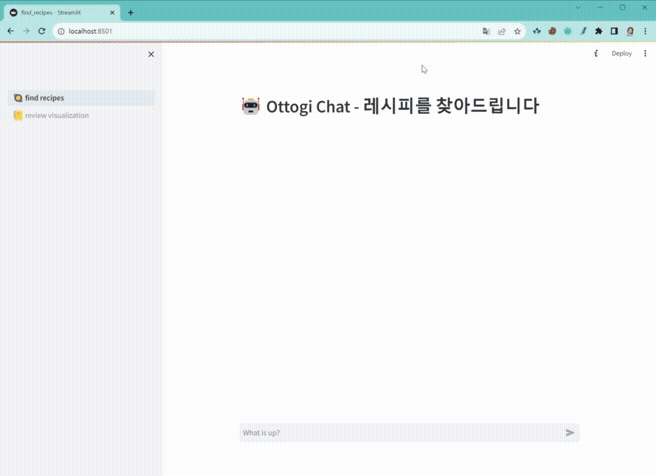Click the review visualization yellow icon
Screen dimensions: 656x476
tap(18, 115)
